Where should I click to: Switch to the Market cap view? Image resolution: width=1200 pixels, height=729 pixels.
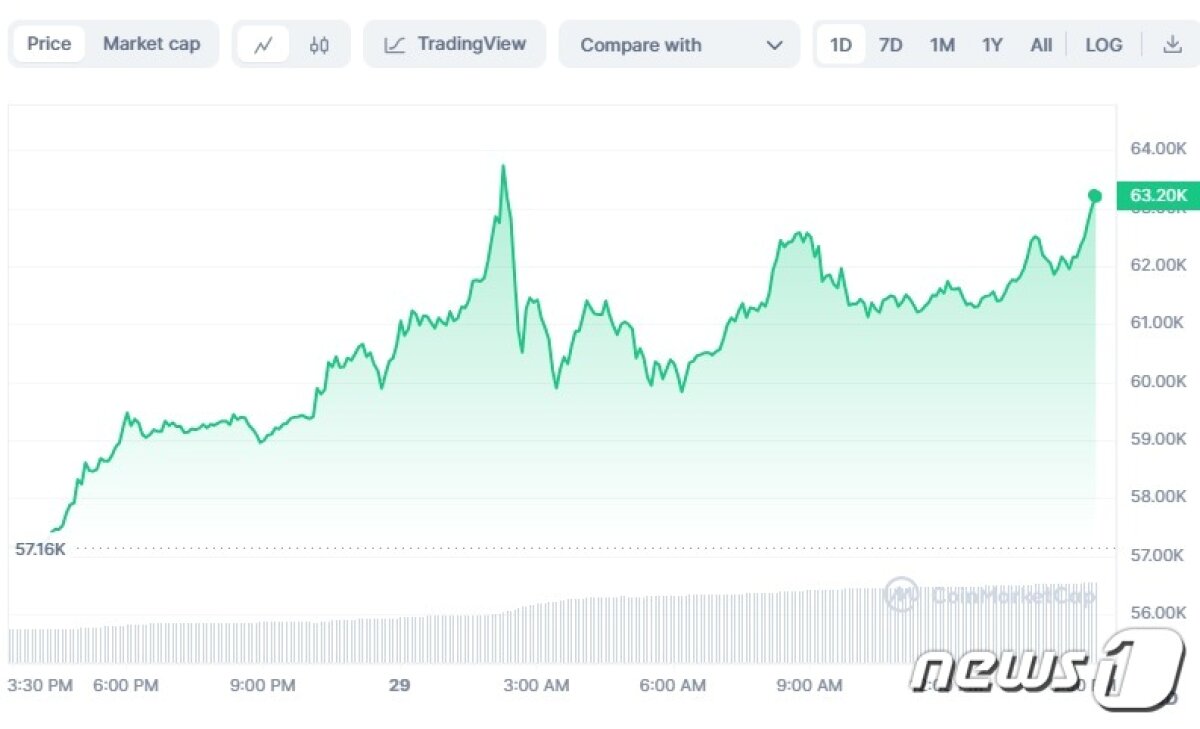point(151,44)
